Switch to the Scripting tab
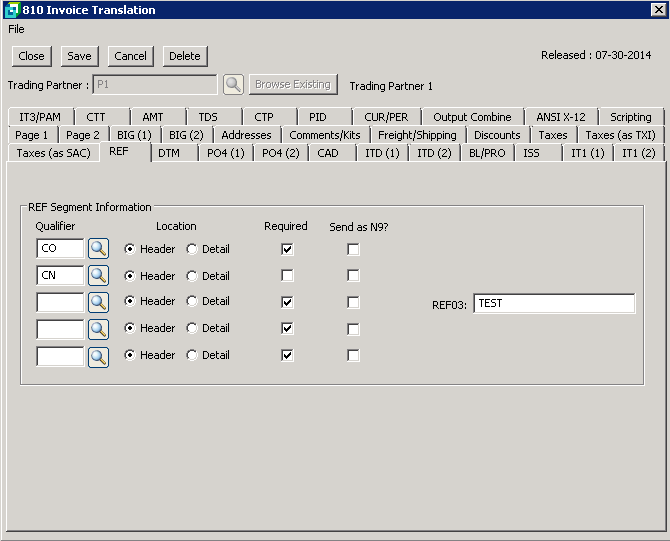The width and height of the screenshot is (670, 541). 630,117
